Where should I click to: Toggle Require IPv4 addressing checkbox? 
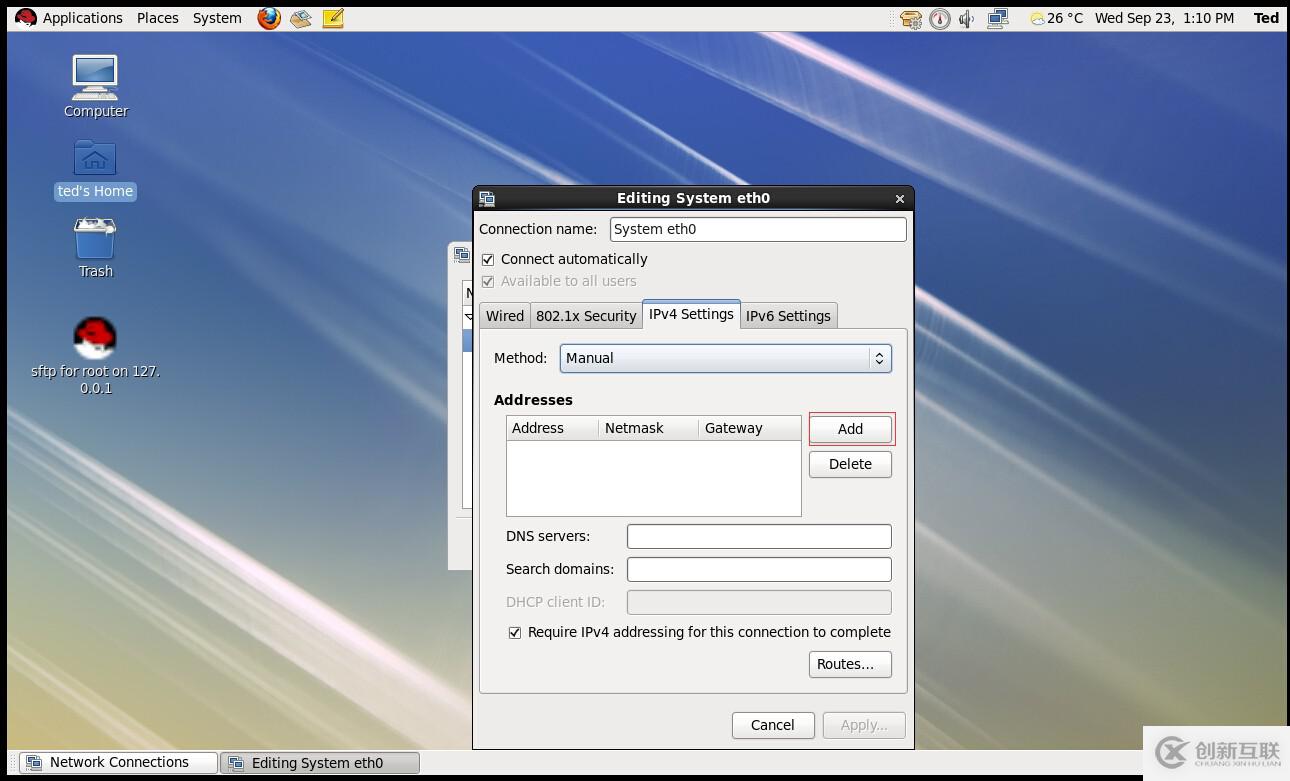(x=515, y=632)
